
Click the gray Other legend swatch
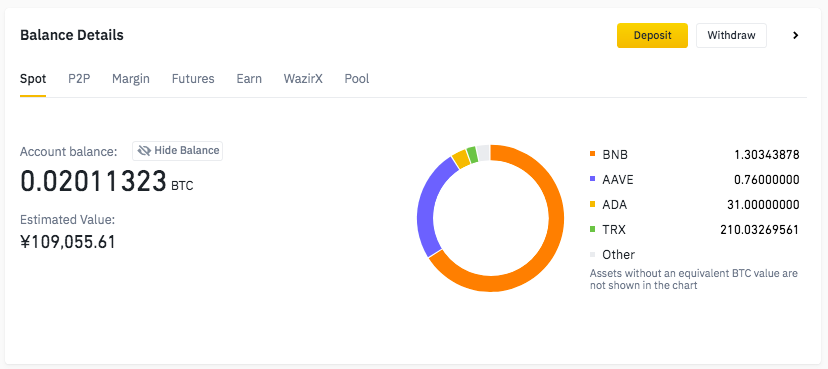click(592, 254)
